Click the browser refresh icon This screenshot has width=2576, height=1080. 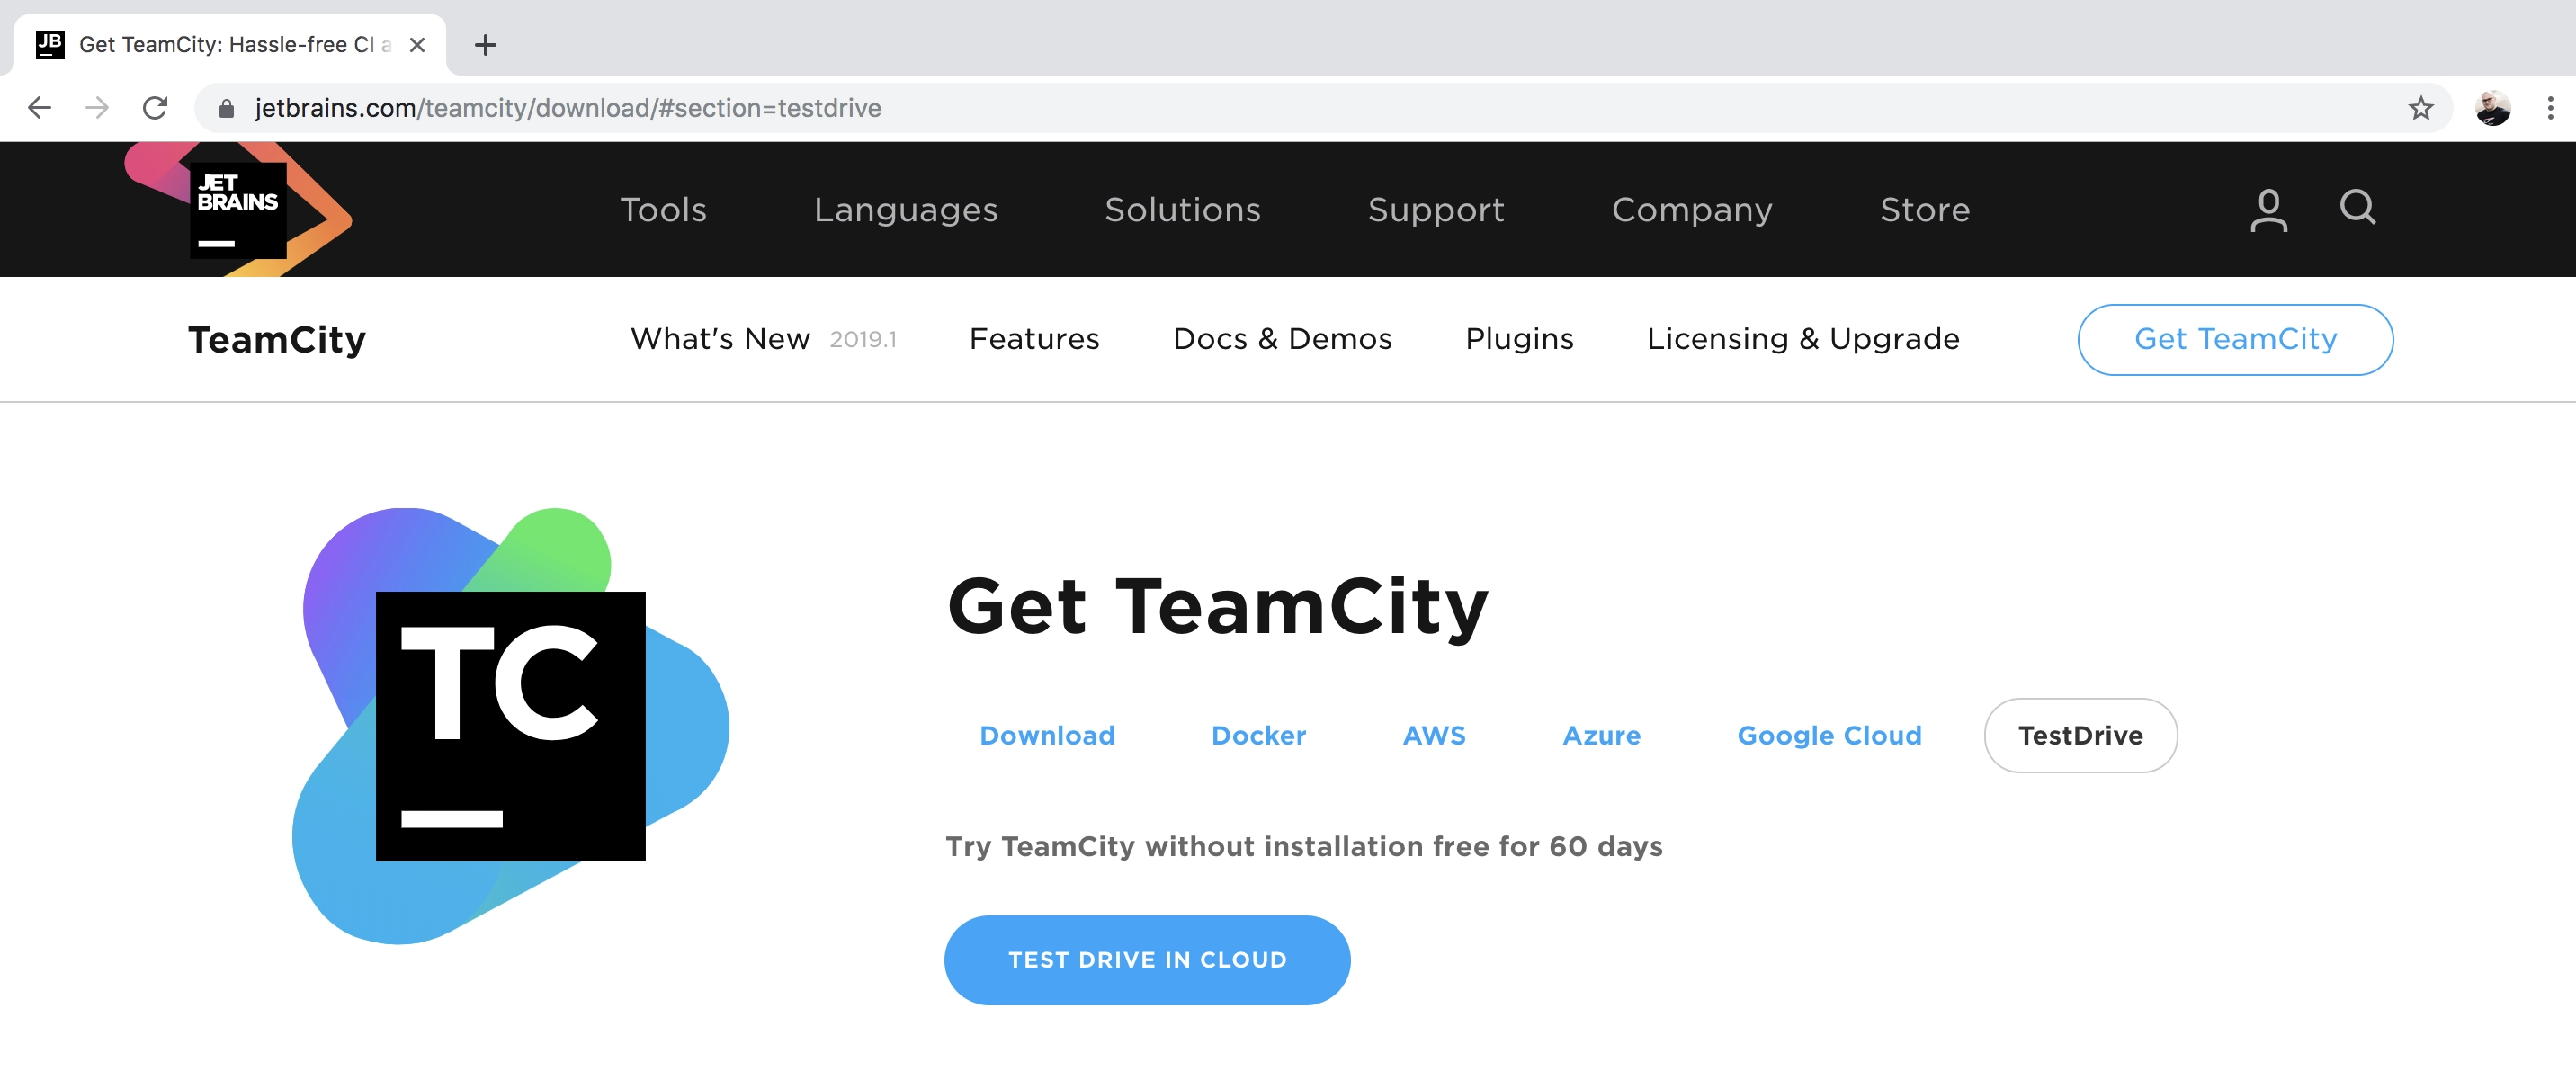pyautogui.click(x=155, y=107)
